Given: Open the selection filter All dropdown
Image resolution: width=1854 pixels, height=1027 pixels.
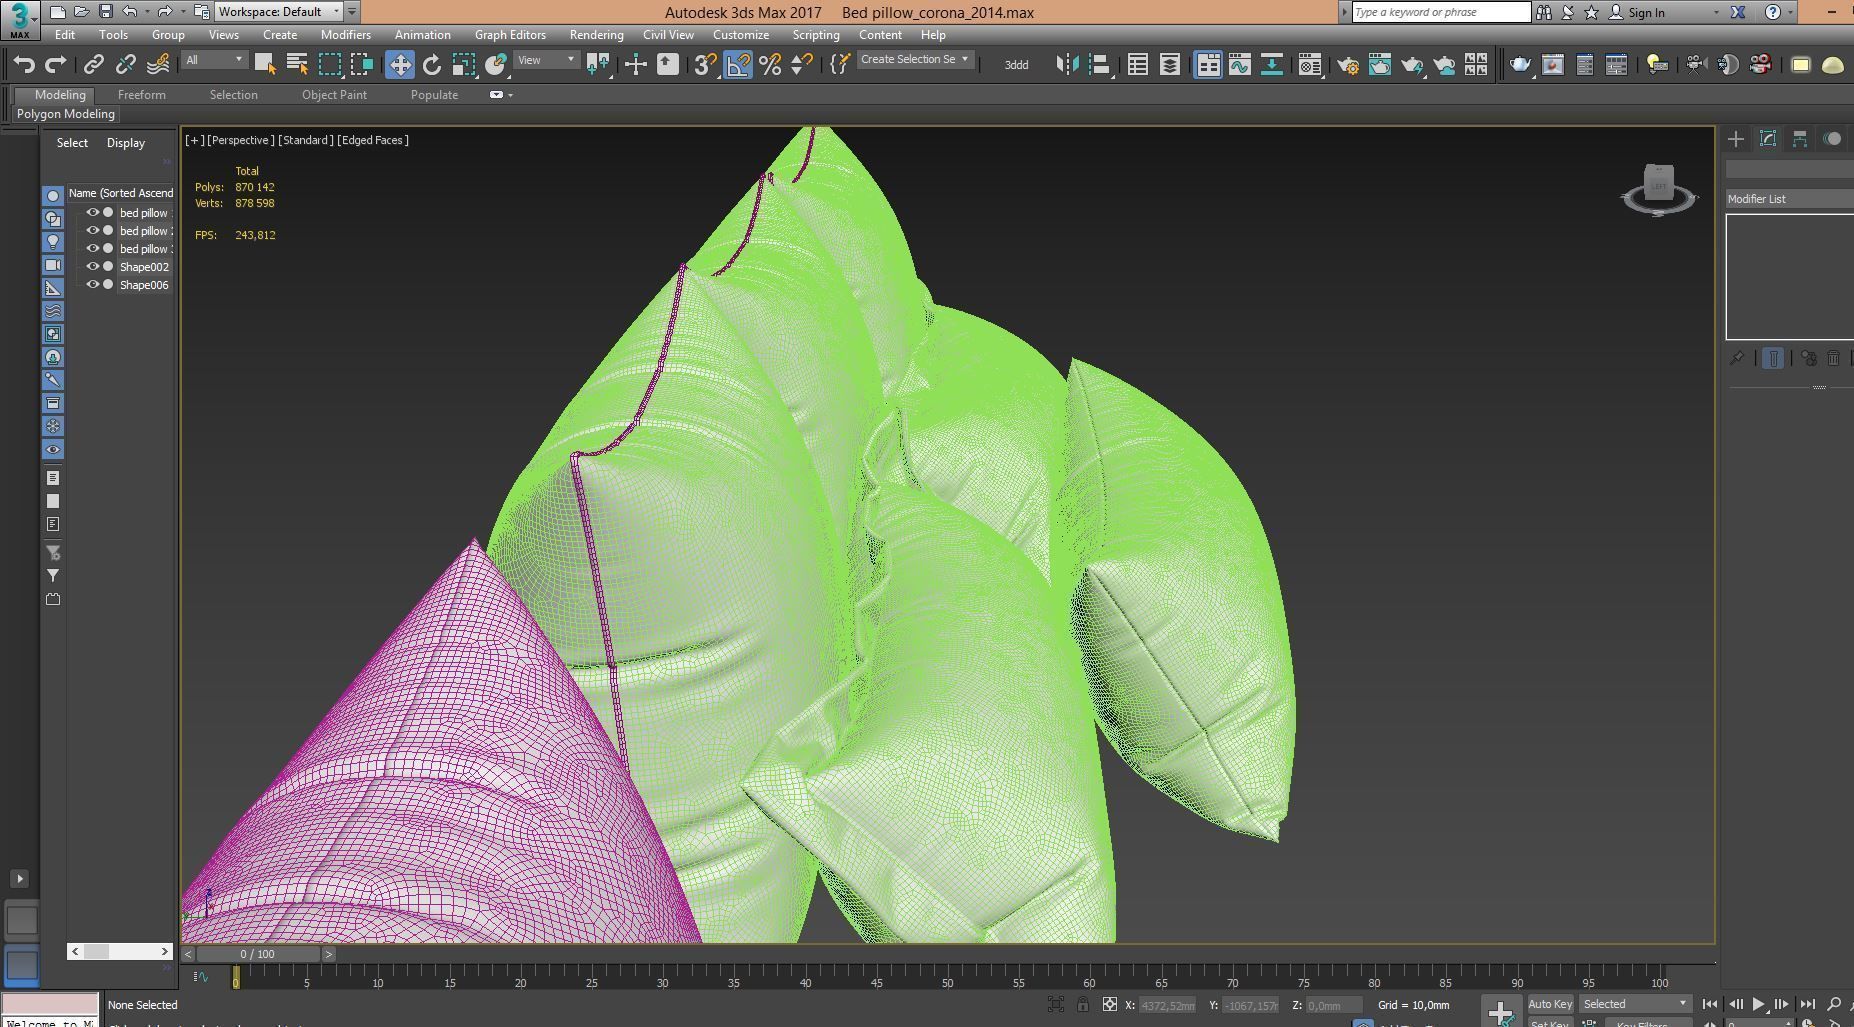Looking at the screenshot, I should point(213,60).
